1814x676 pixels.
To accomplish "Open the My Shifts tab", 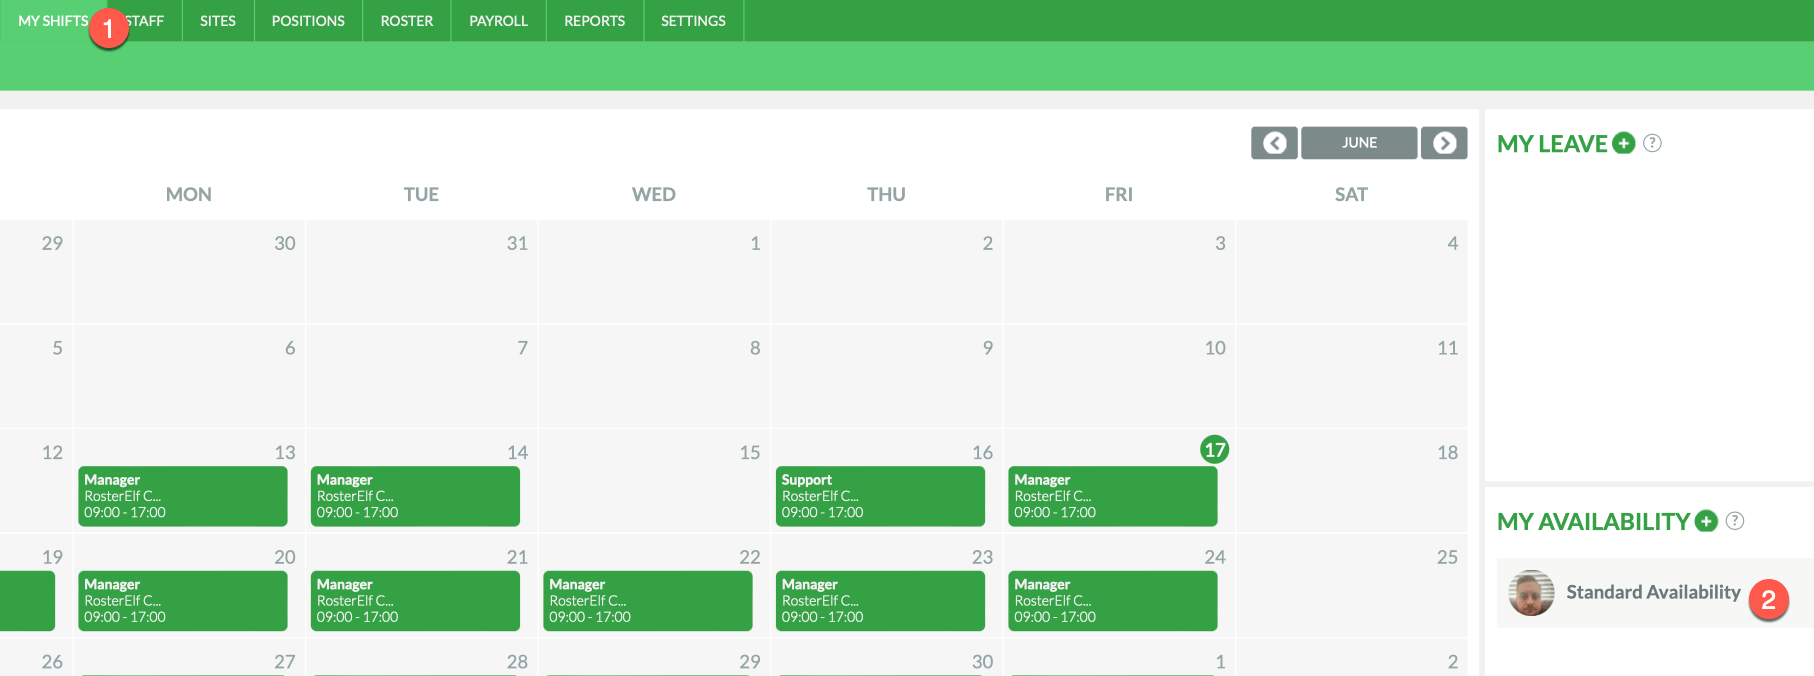I will tap(53, 21).
